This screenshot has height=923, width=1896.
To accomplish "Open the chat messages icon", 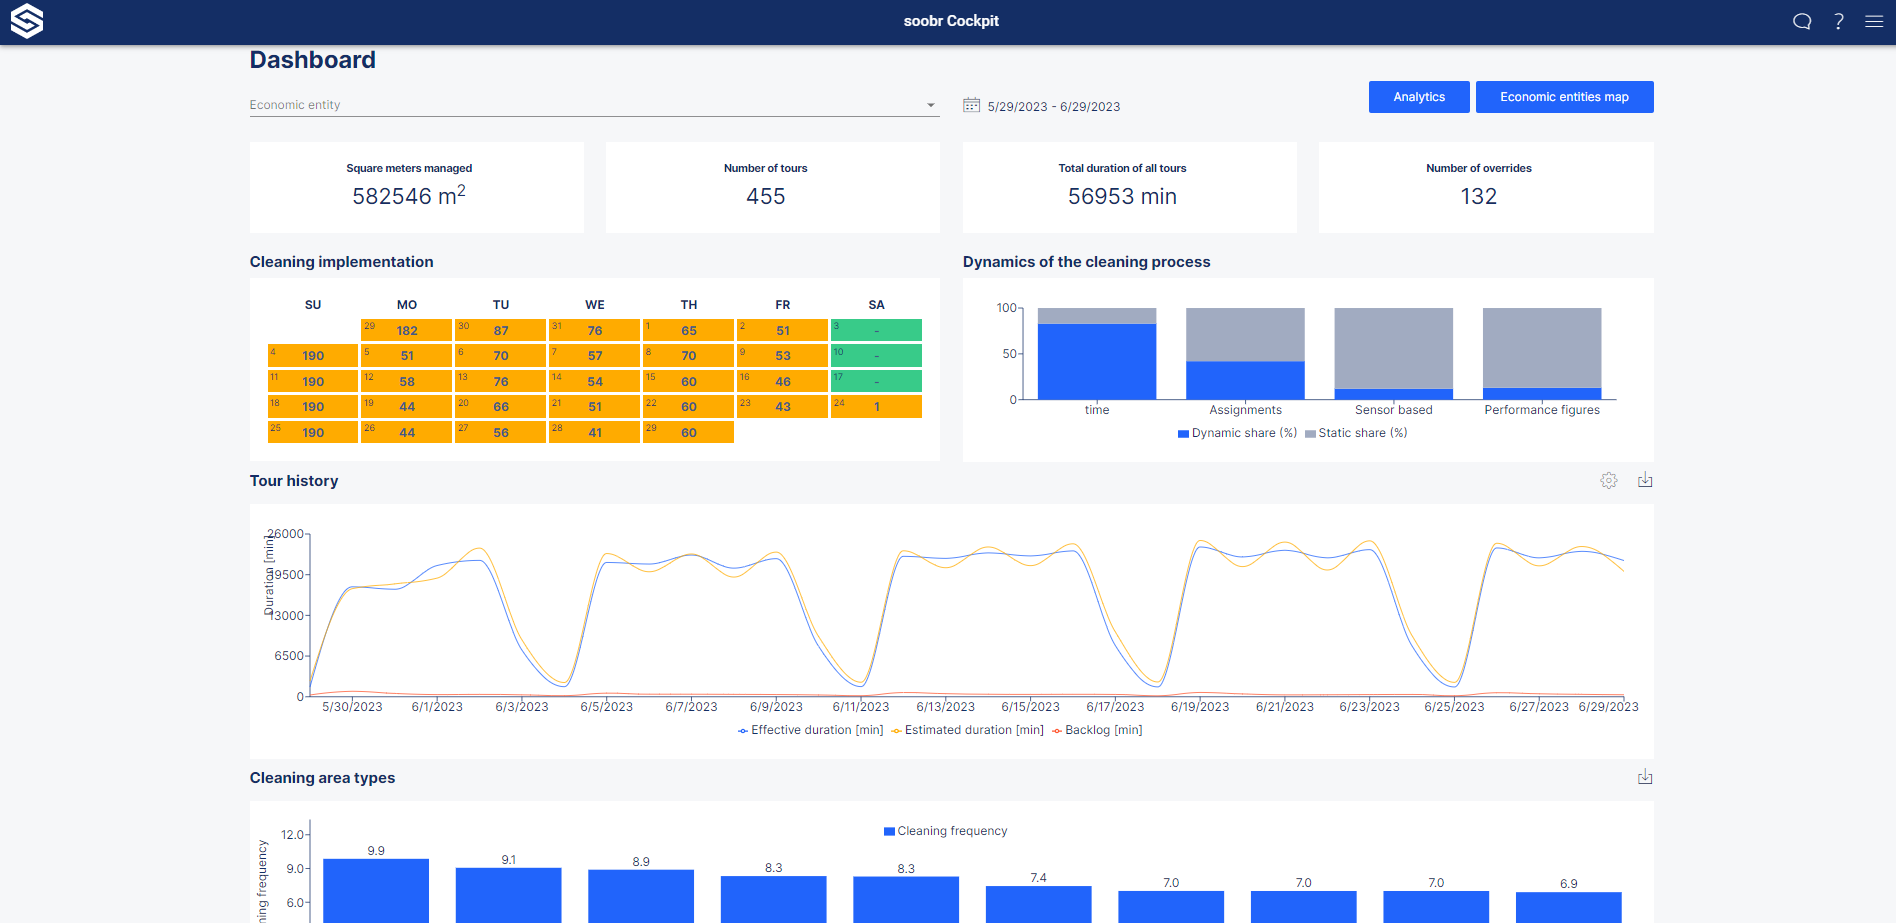I will pyautogui.click(x=1802, y=21).
